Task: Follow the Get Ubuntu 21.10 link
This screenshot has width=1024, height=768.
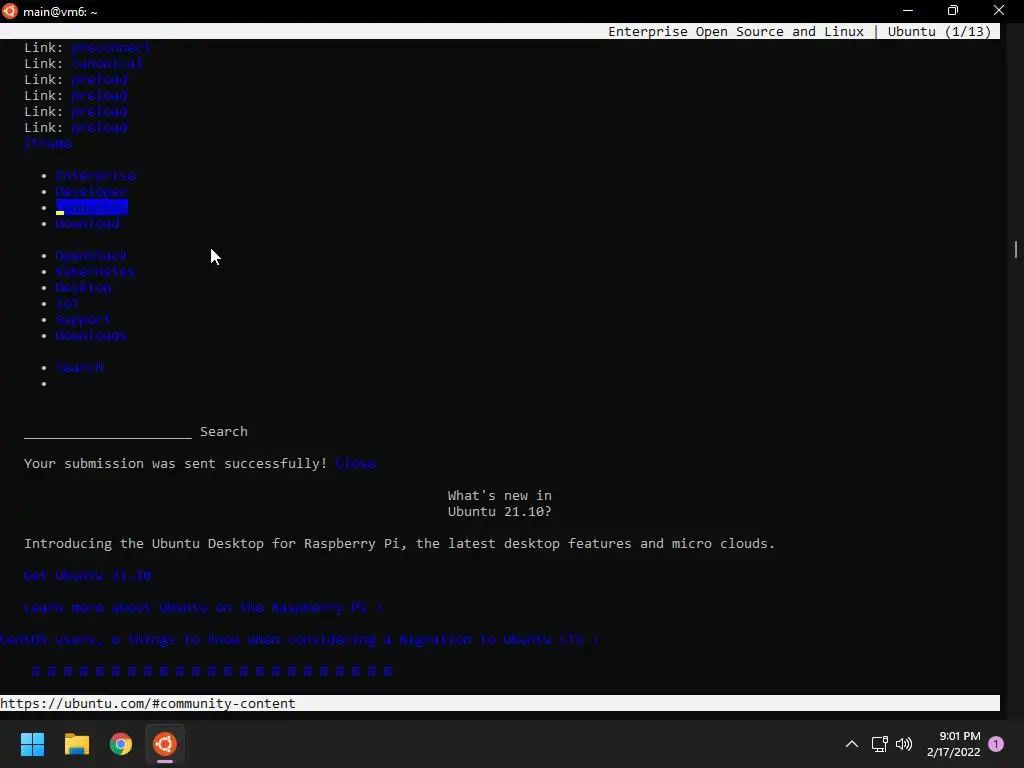Action: [88, 575]
